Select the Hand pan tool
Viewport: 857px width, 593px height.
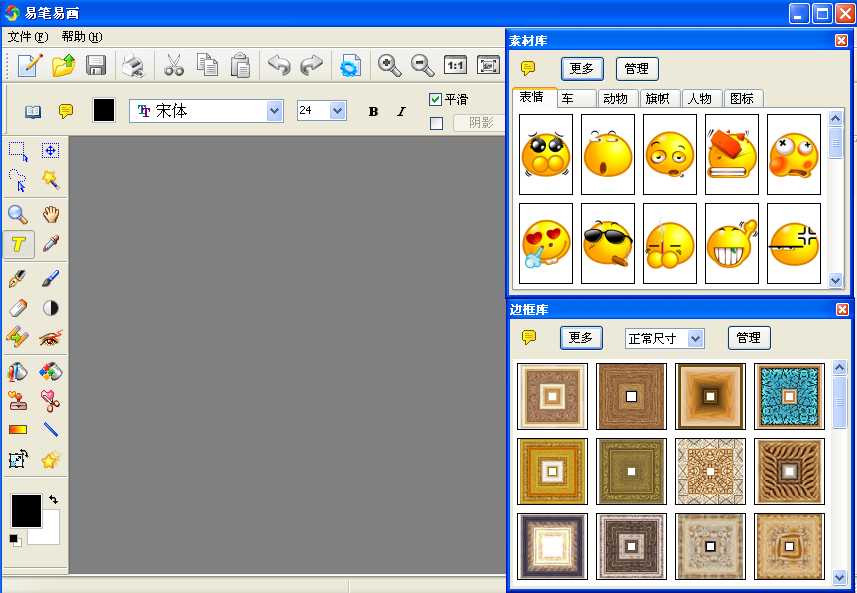pyautogui.click(x=51, y=214)
